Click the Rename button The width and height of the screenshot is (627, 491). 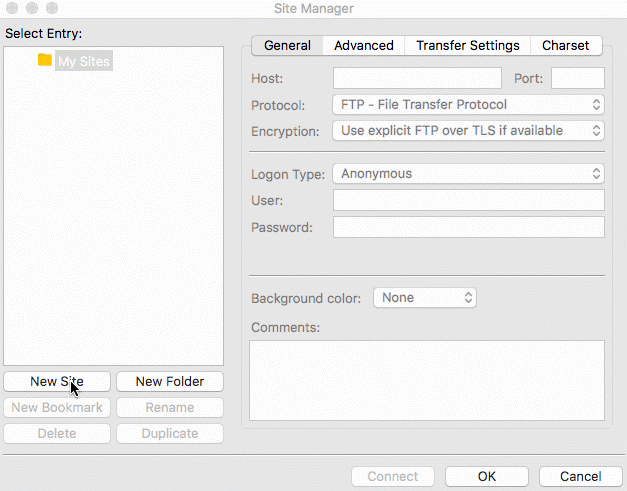[170, 407]
